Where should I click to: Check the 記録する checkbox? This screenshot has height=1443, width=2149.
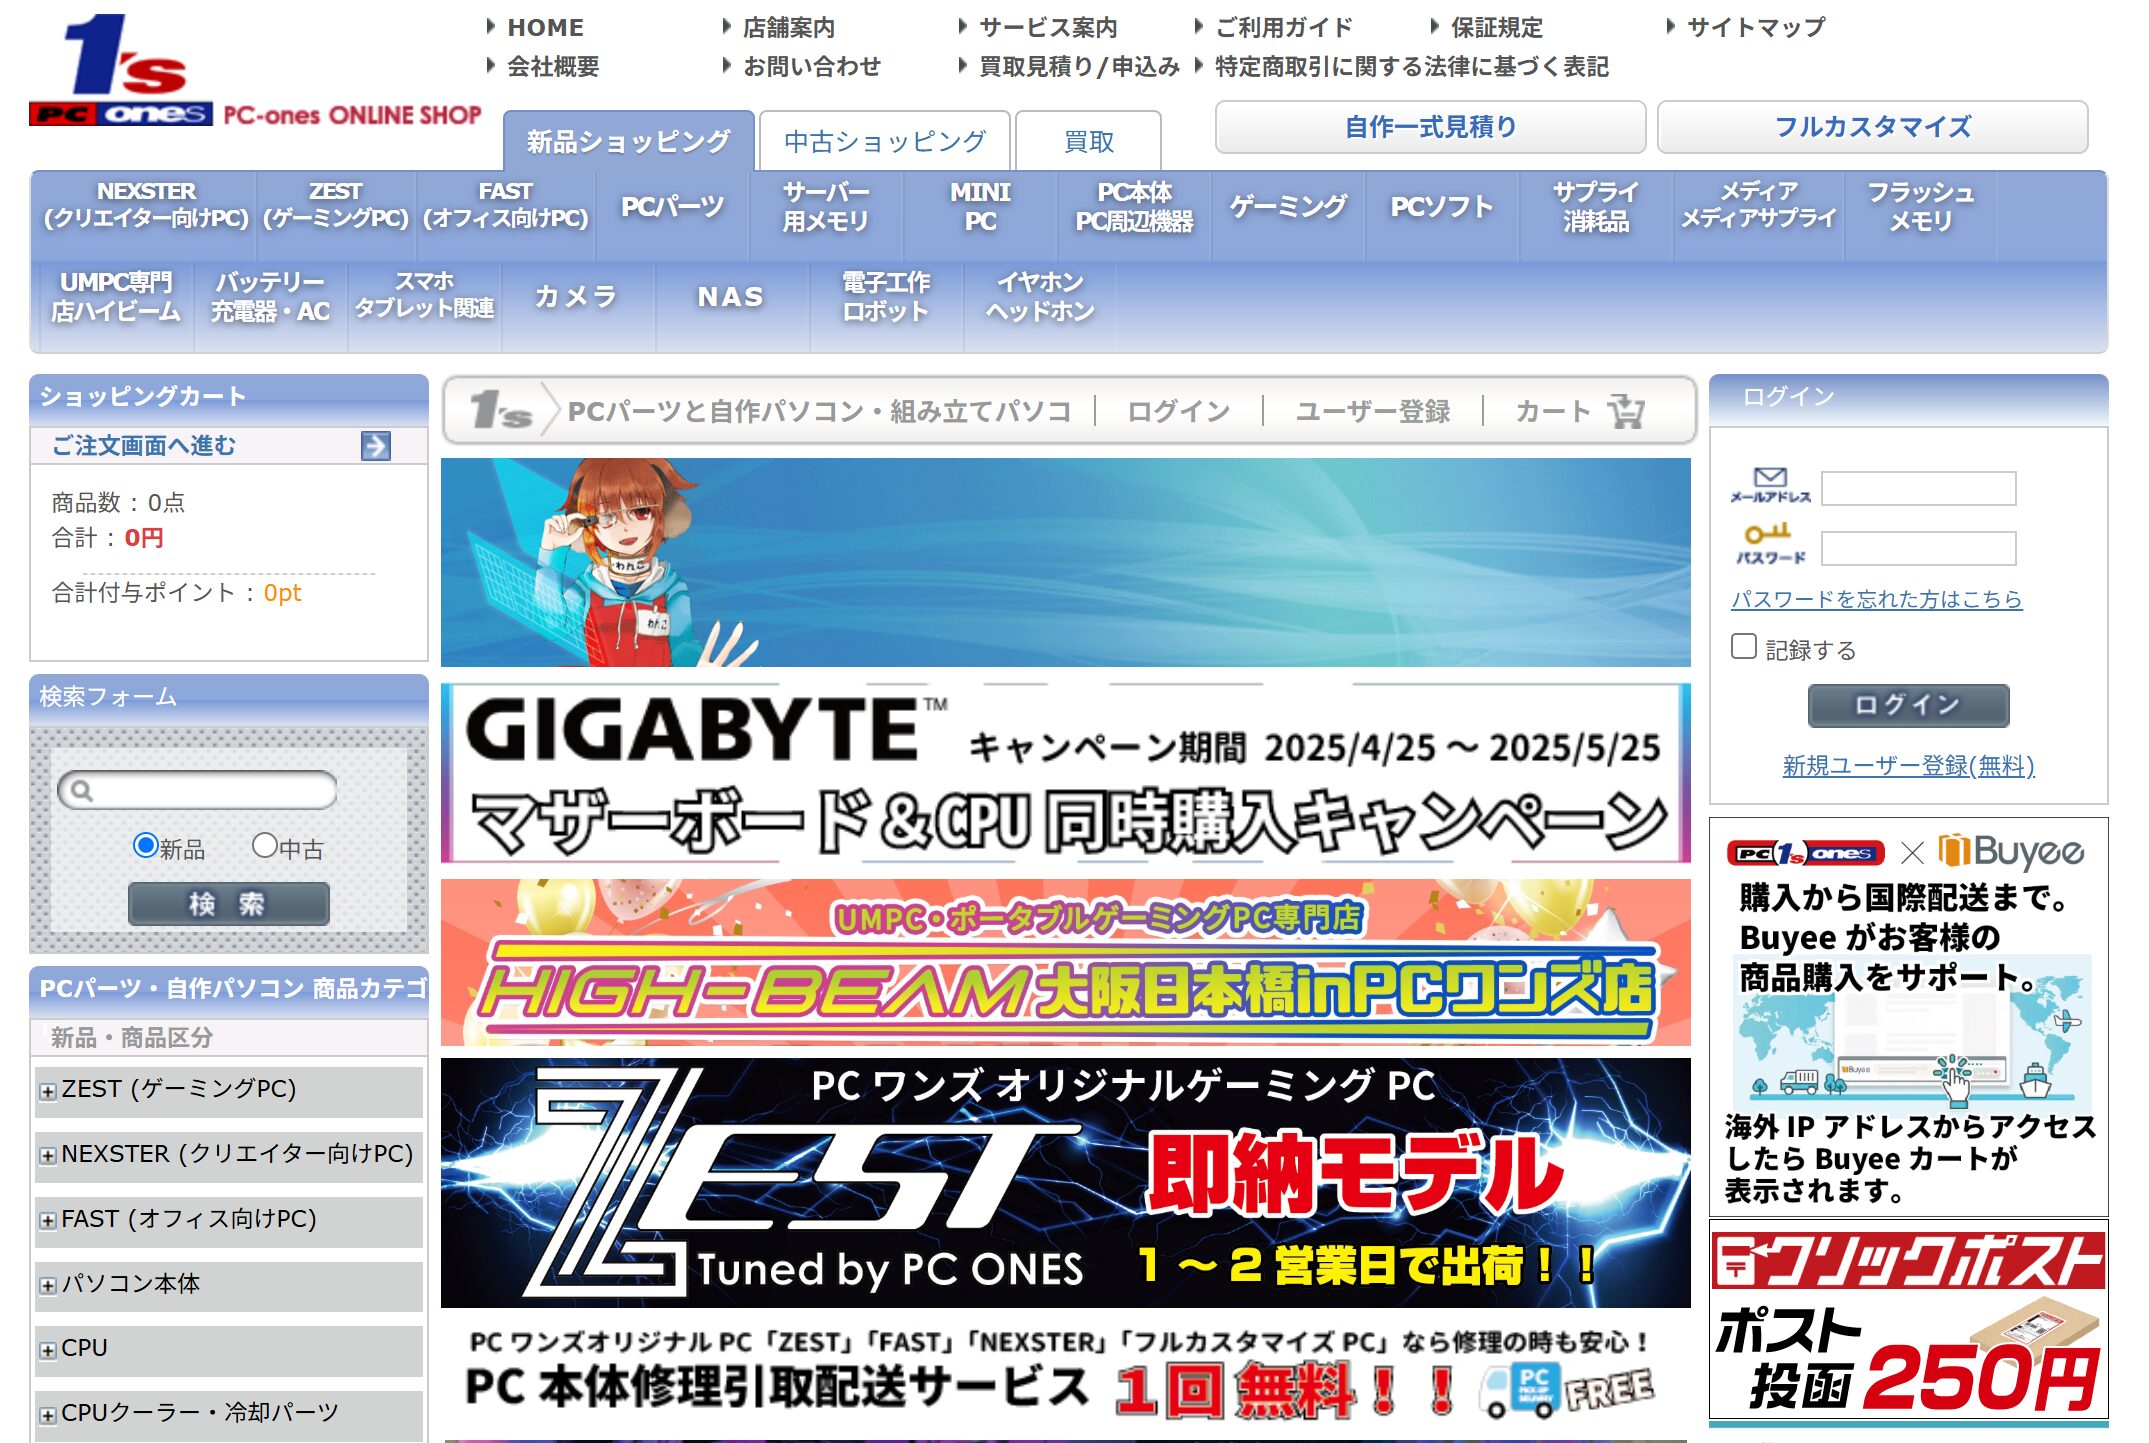[x=1743, y=646]
